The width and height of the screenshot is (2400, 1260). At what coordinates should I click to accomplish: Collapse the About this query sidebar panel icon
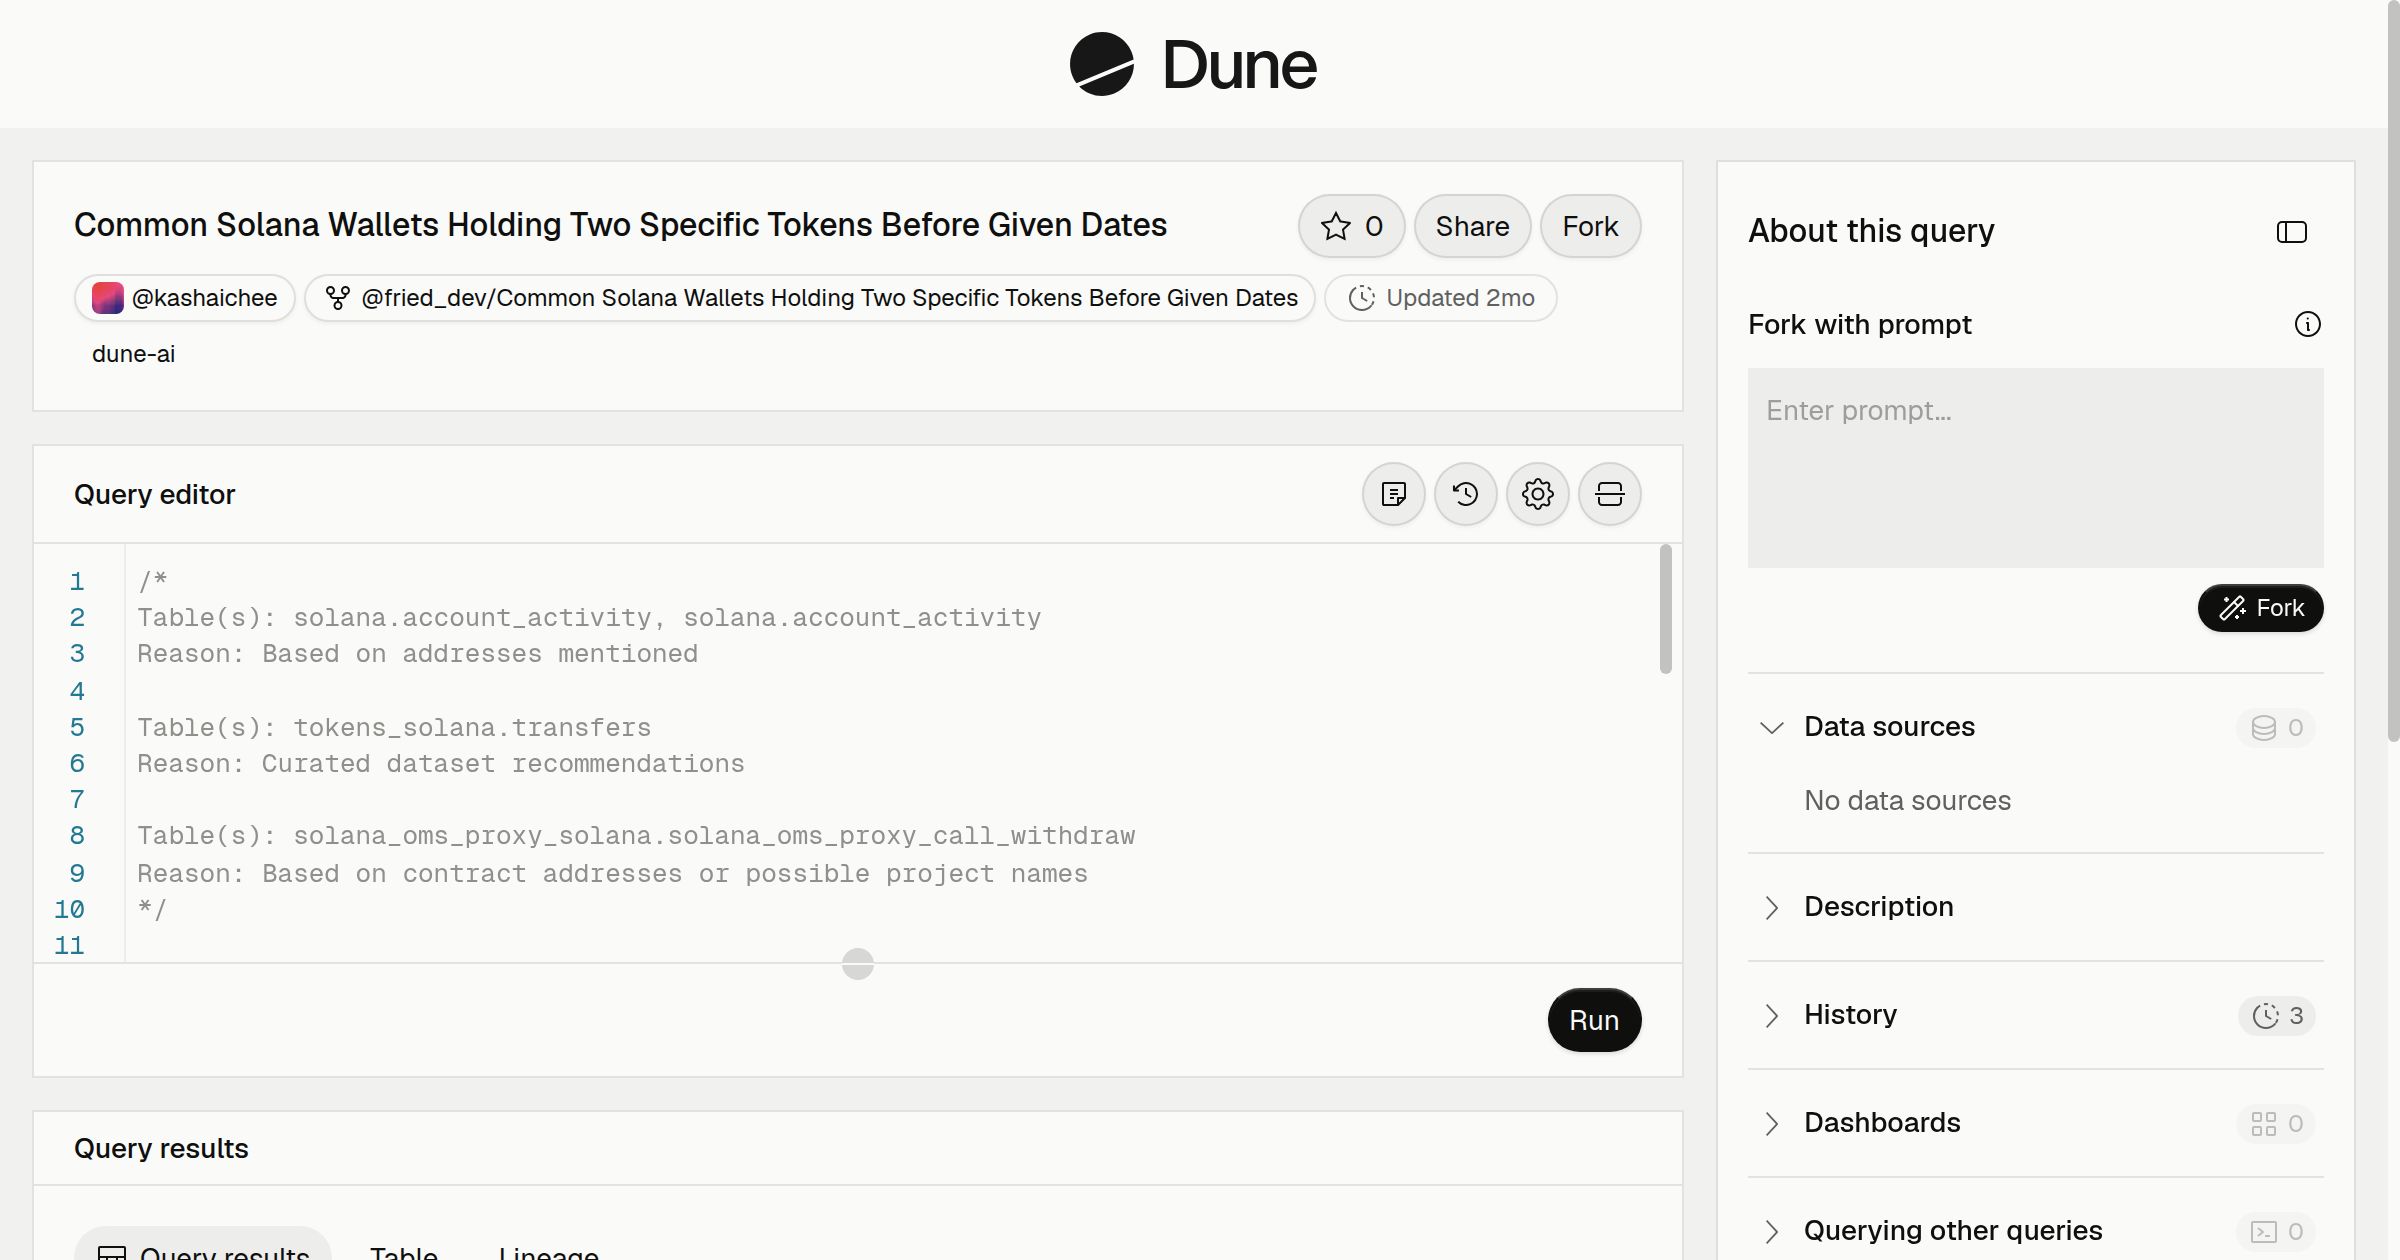[x=2291, y=232]
